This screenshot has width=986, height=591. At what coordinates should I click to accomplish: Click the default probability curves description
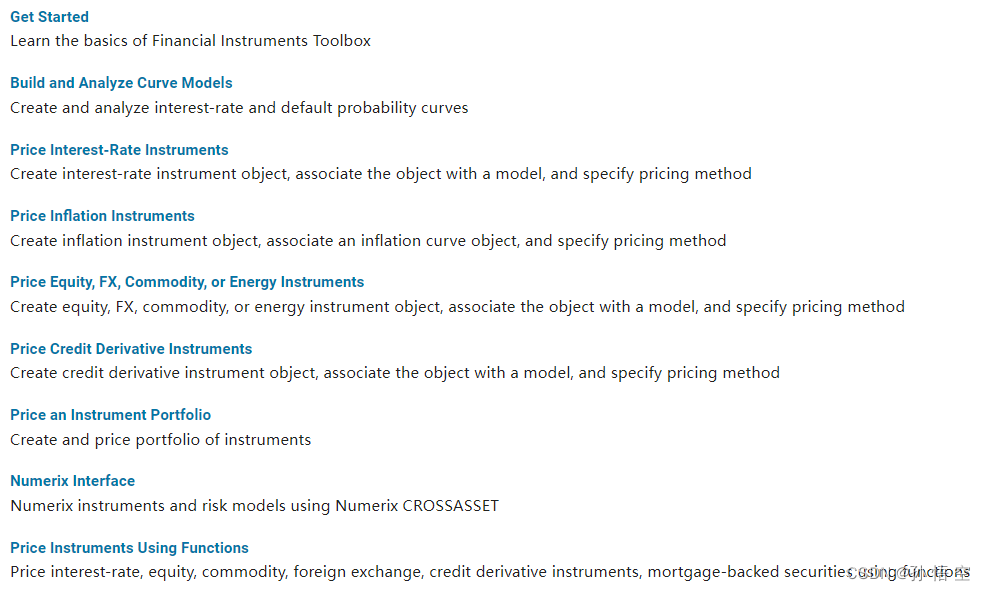(x=239, y=108)
